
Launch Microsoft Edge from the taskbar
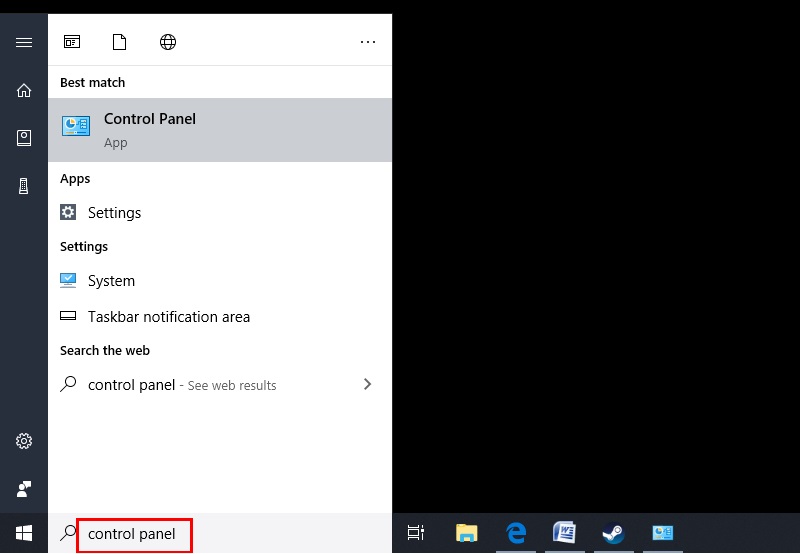[516, 533]
